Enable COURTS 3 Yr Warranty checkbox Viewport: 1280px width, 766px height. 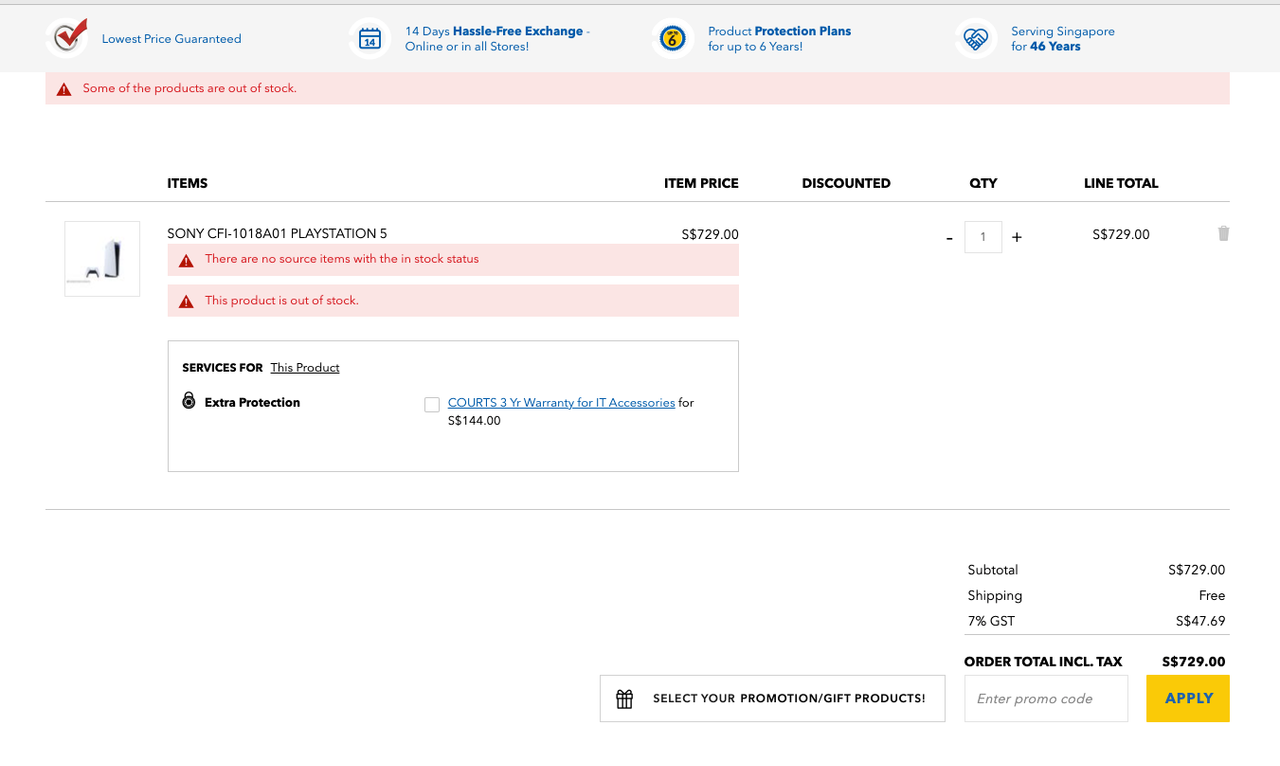(x=432, y=404)
